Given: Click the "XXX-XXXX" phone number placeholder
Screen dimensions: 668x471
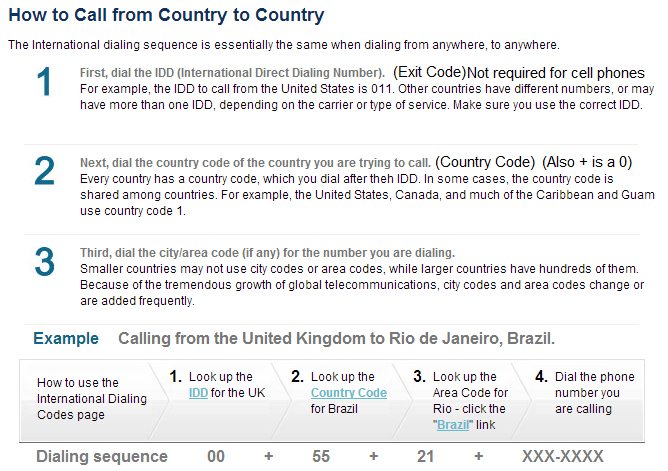Looking at the screenshot, I should 563,457.
